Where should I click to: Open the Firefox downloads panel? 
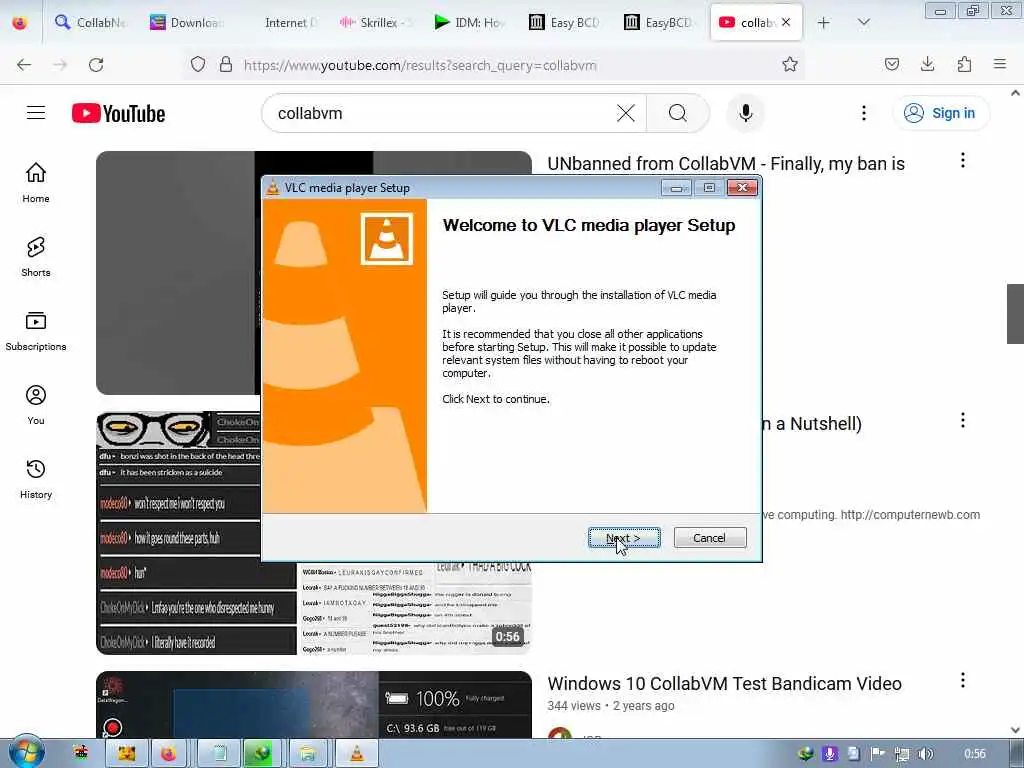pyautogui.click(x=927, y=65)
